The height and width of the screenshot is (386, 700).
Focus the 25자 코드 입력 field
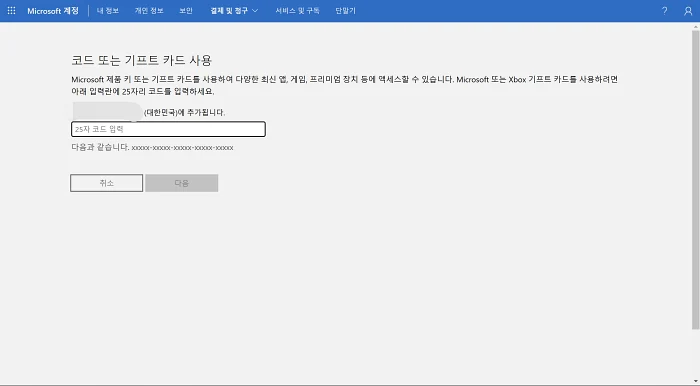(168, 129)
